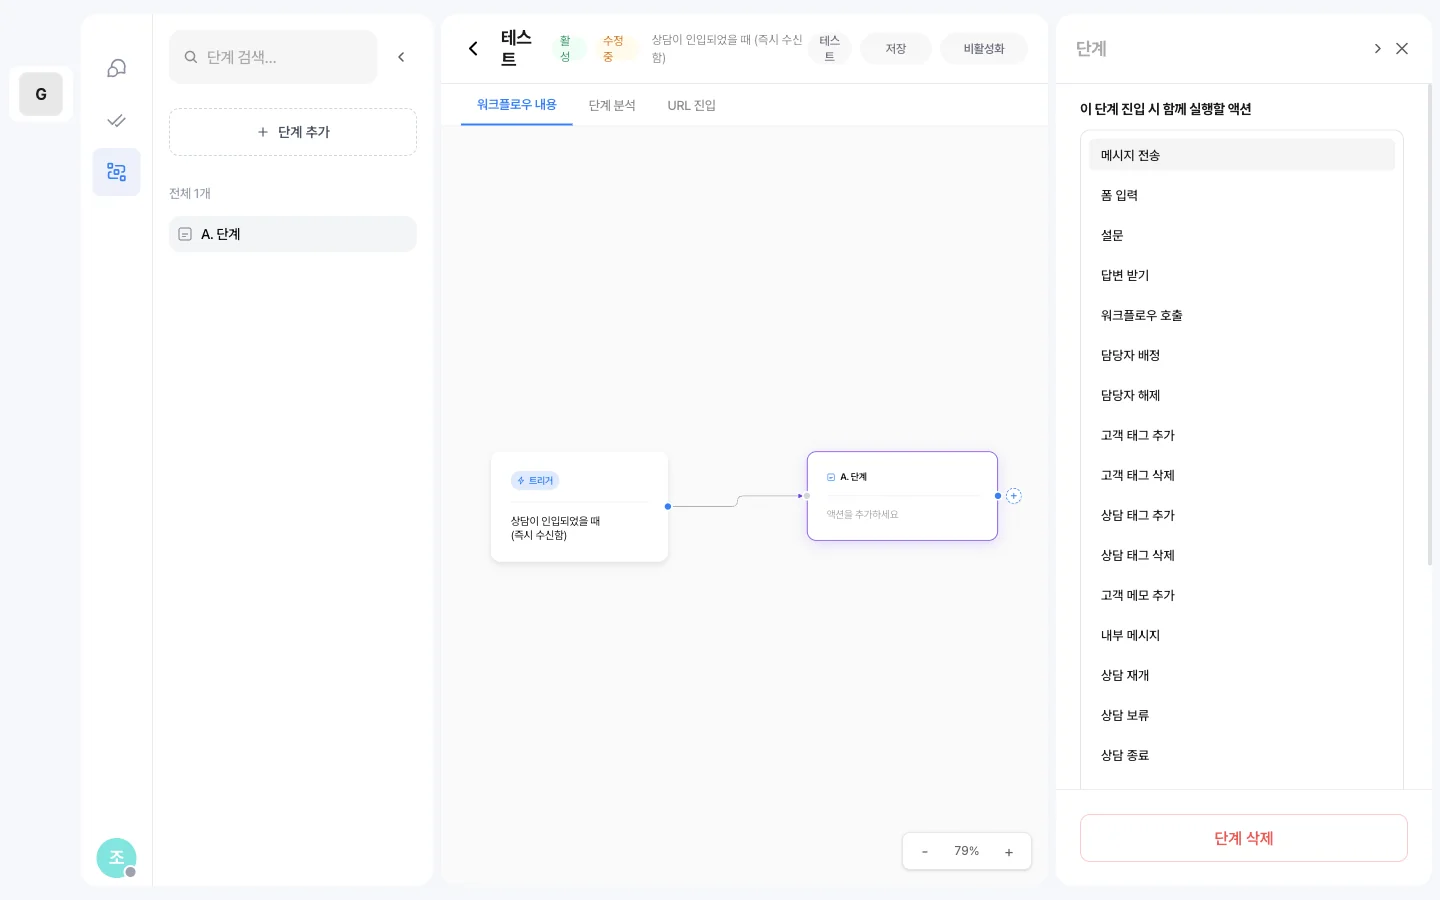This screenshot has height=900, width=1440.
Task: Choose 답변 받기 action
Action: [x=1242, y=275]
